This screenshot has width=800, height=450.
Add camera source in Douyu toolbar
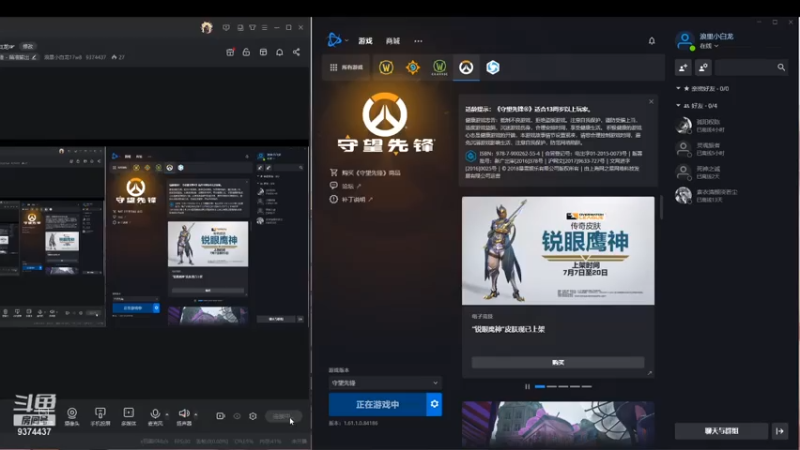coord(72,416)
